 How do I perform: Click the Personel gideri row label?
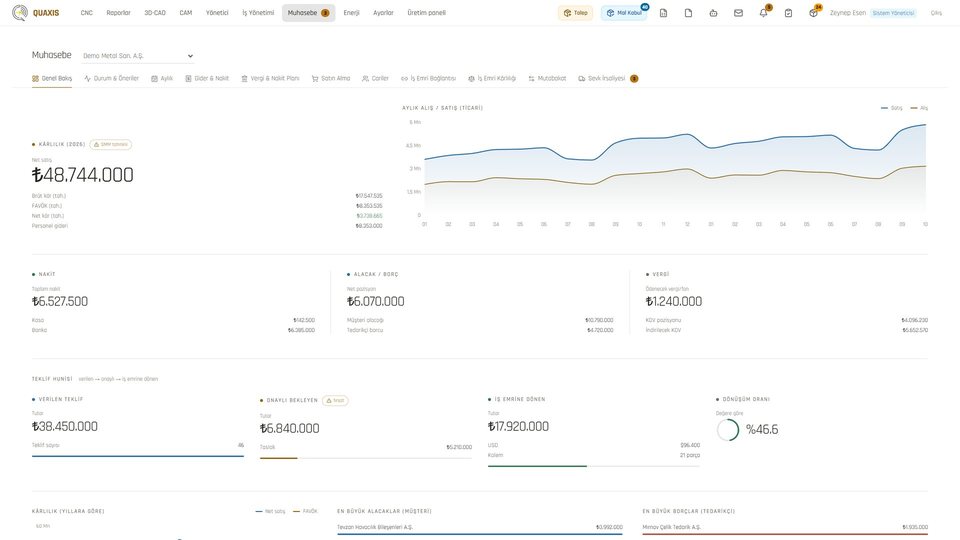pos(50,226)
